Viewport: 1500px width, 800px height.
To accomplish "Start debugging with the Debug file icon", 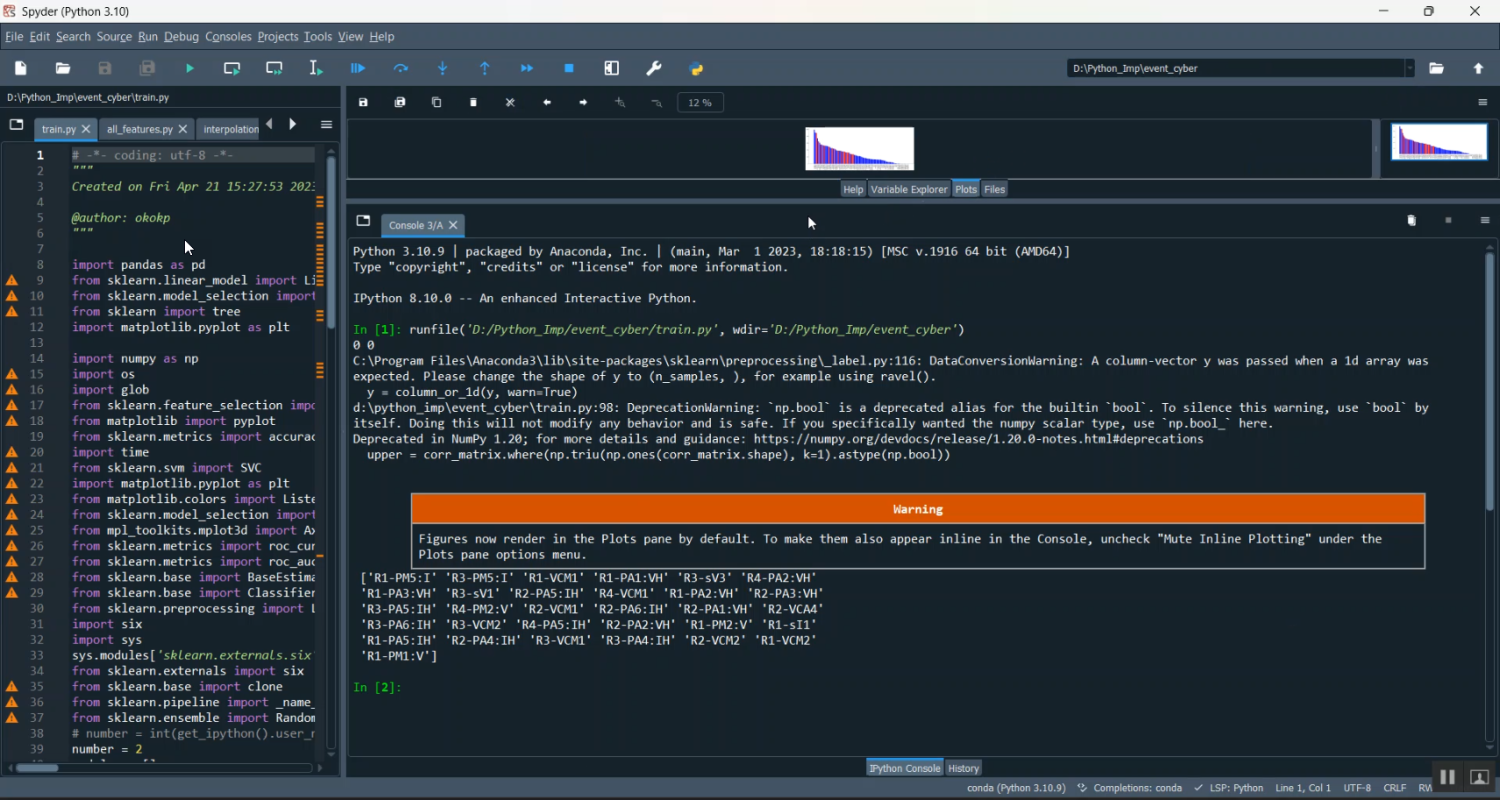I will tap(358, 68).
